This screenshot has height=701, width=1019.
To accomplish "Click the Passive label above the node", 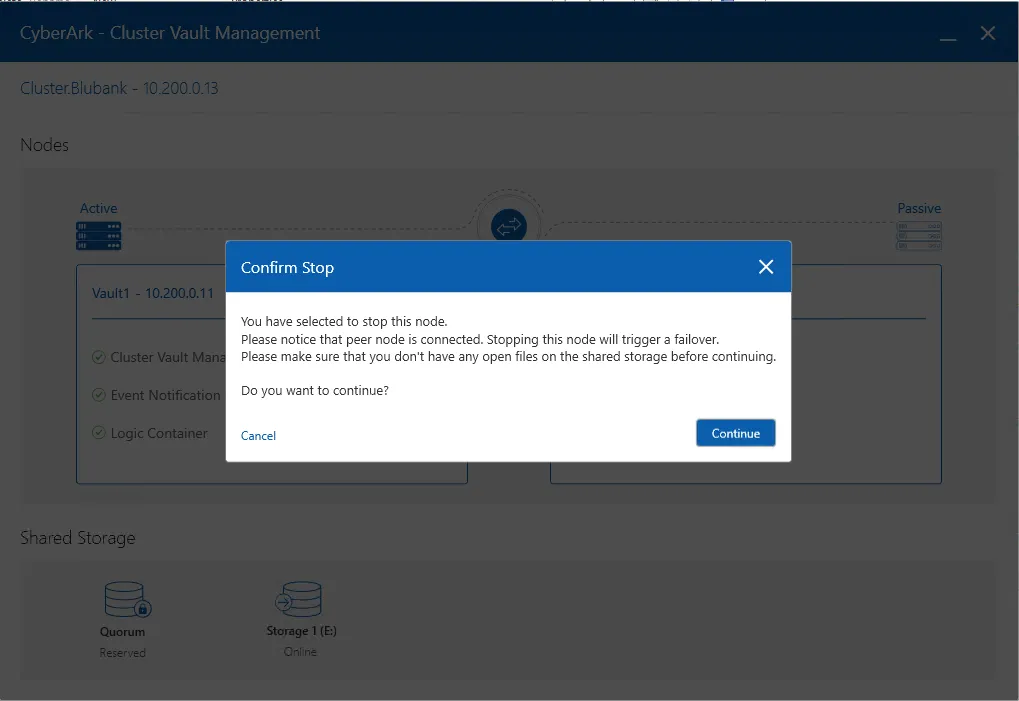I will [x=918, y=208].
